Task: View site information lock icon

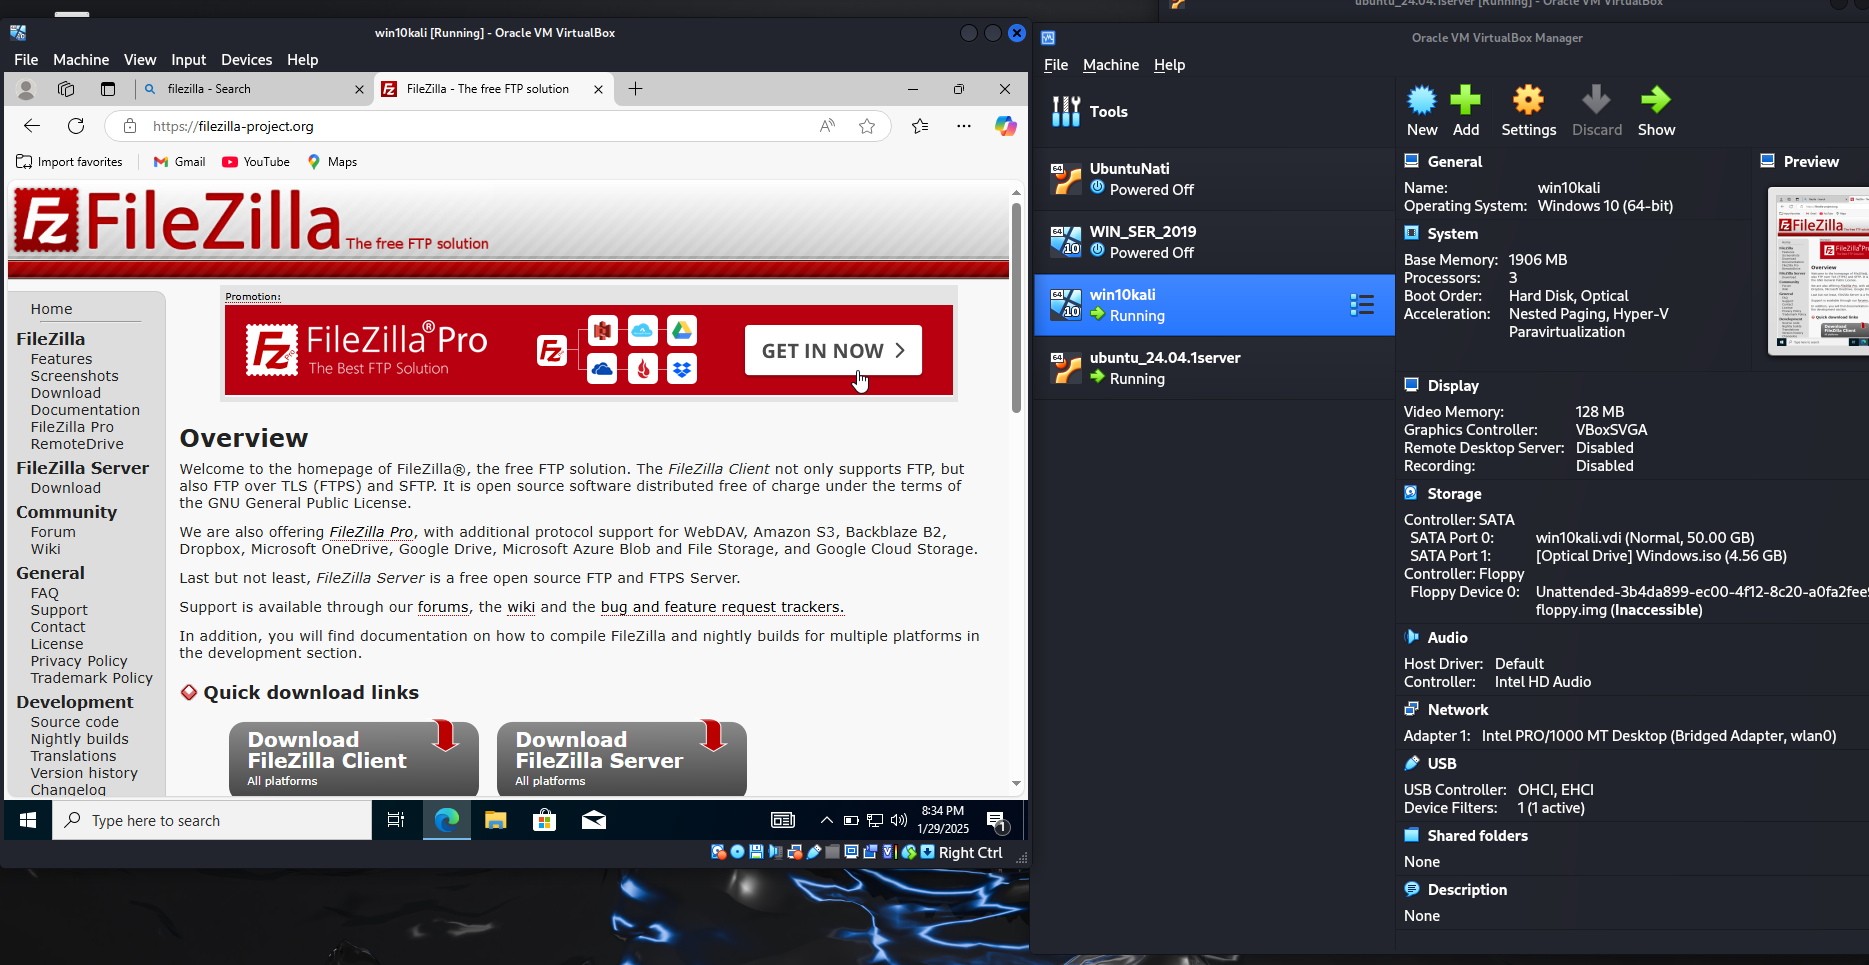Action: tap(129, 126)
